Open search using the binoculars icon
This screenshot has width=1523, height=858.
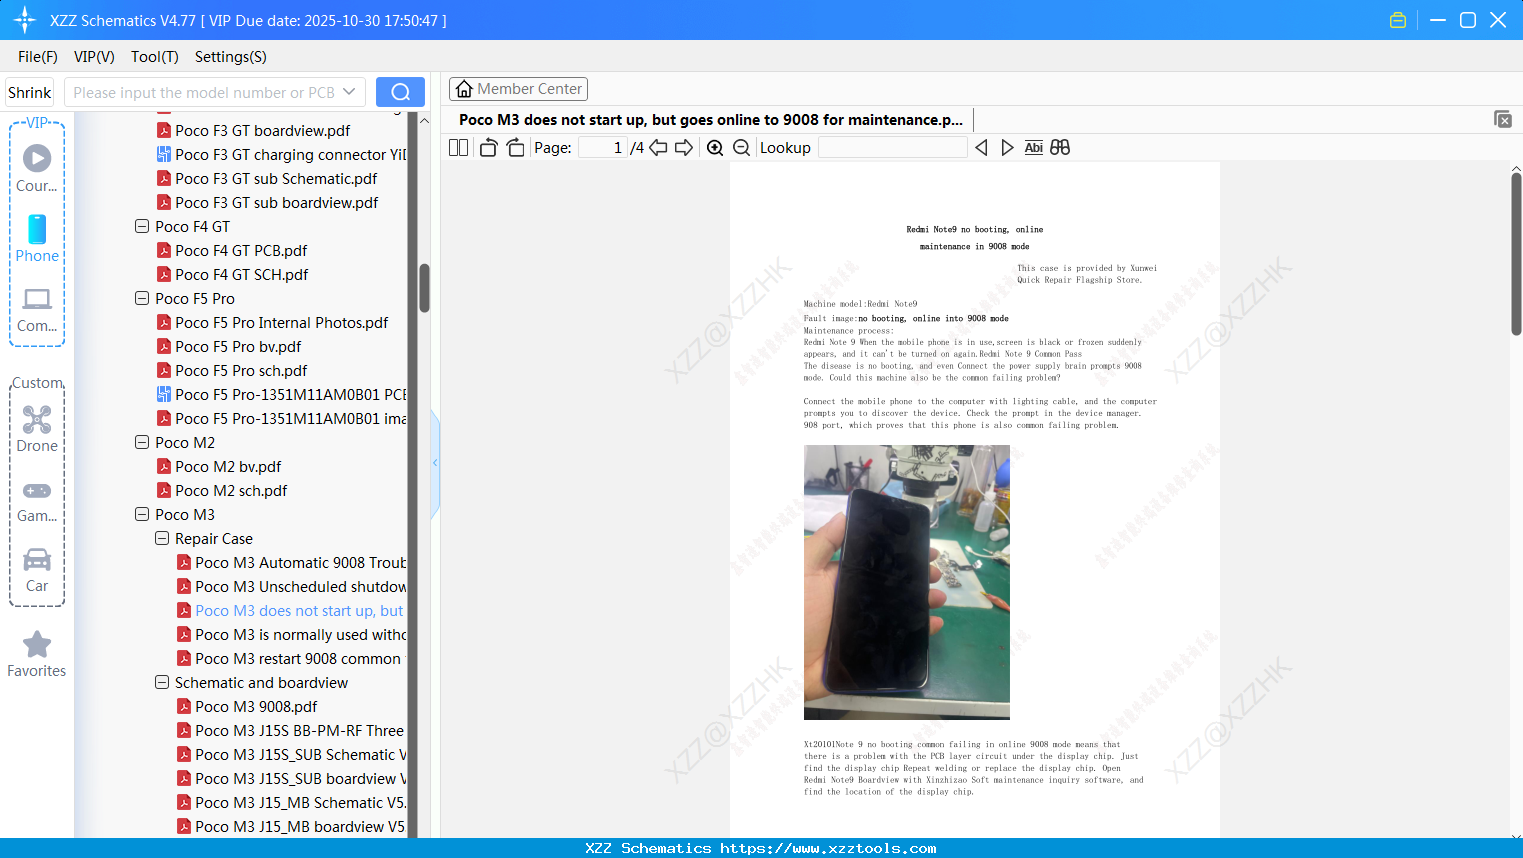[x=1060, y=147]
